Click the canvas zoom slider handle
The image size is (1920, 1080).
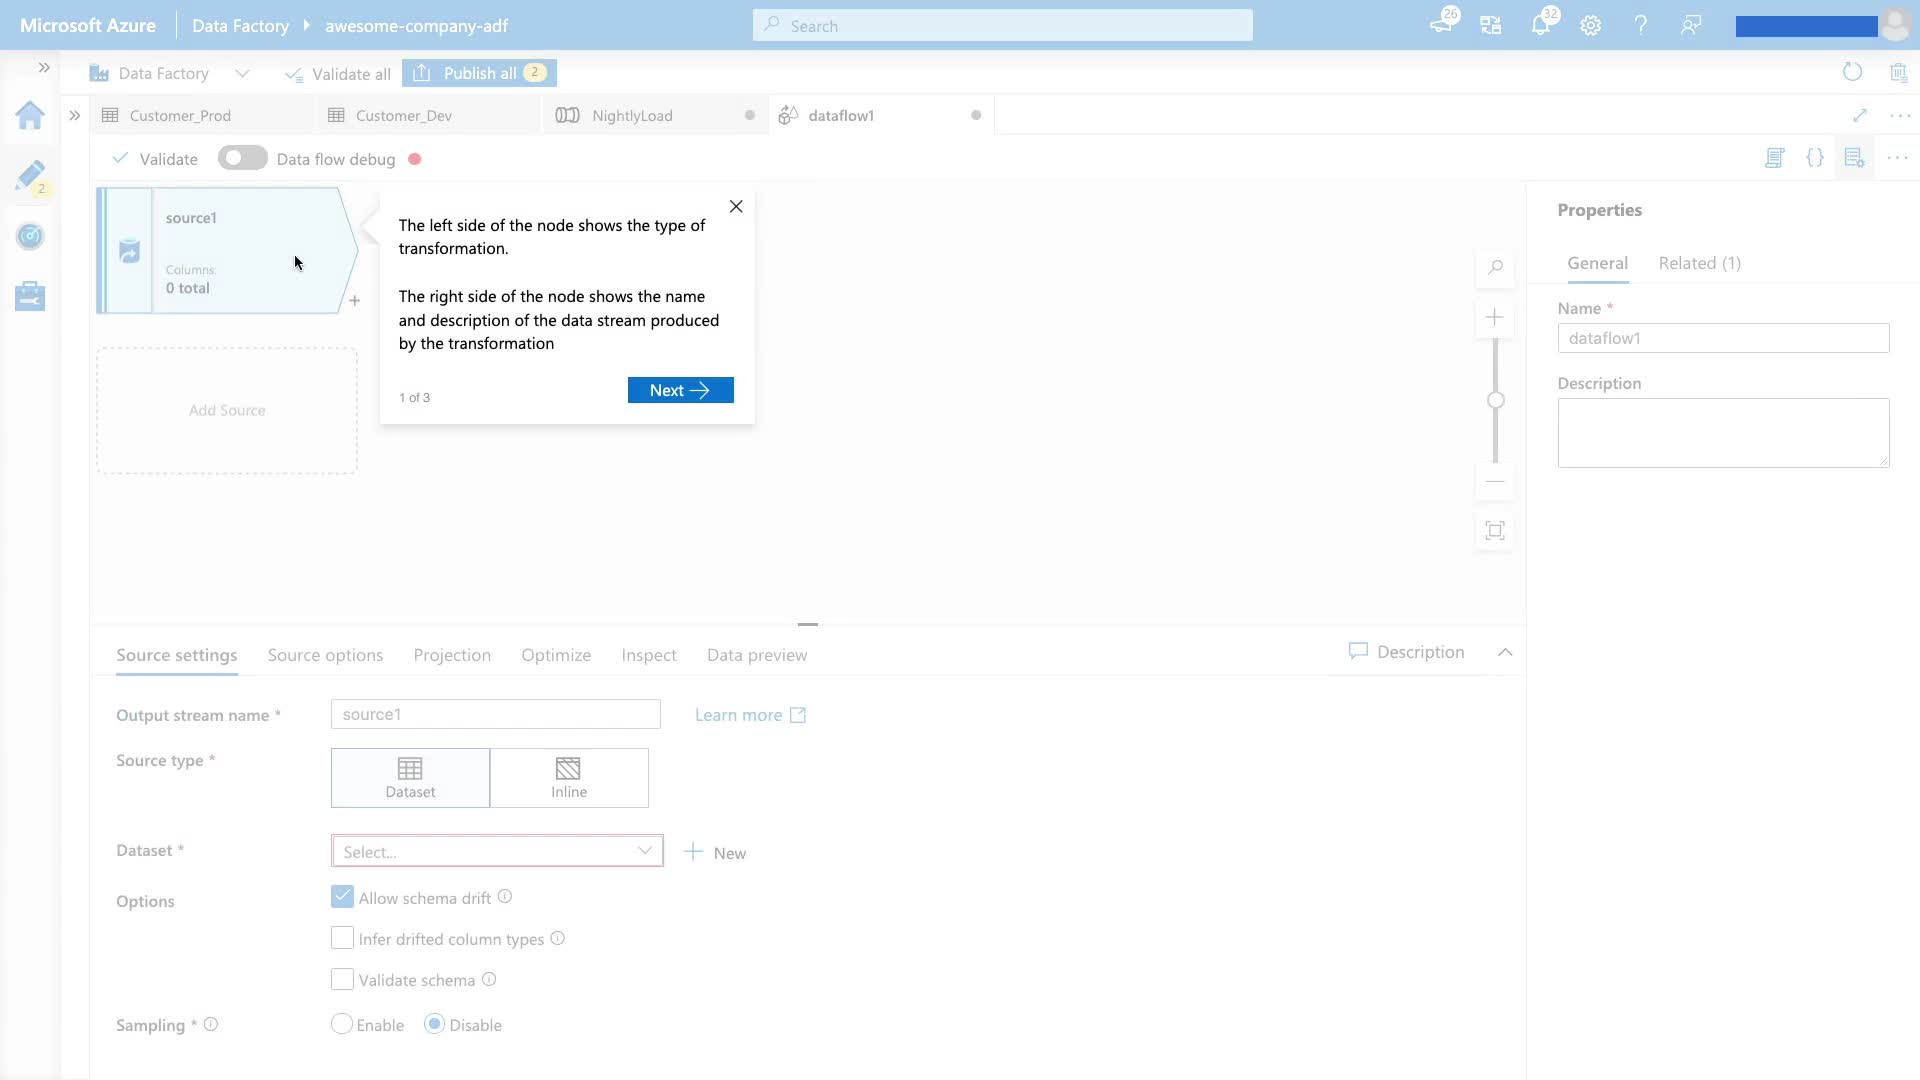(1496, 400)
